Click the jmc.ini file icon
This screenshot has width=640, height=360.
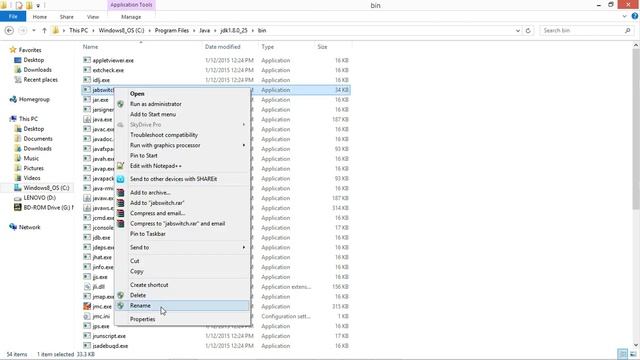(87, 316)
